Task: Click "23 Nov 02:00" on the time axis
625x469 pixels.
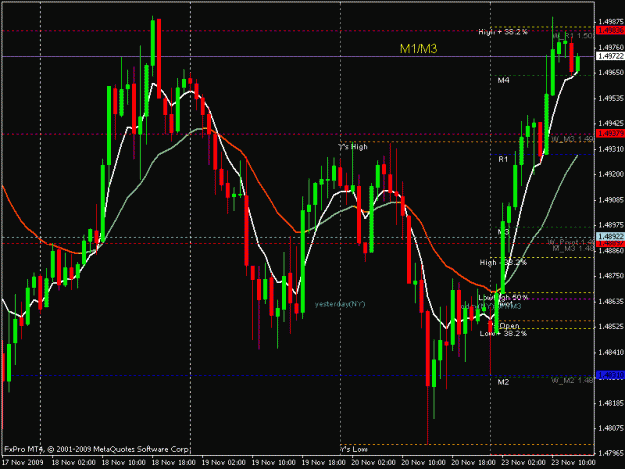Action: 523,463
